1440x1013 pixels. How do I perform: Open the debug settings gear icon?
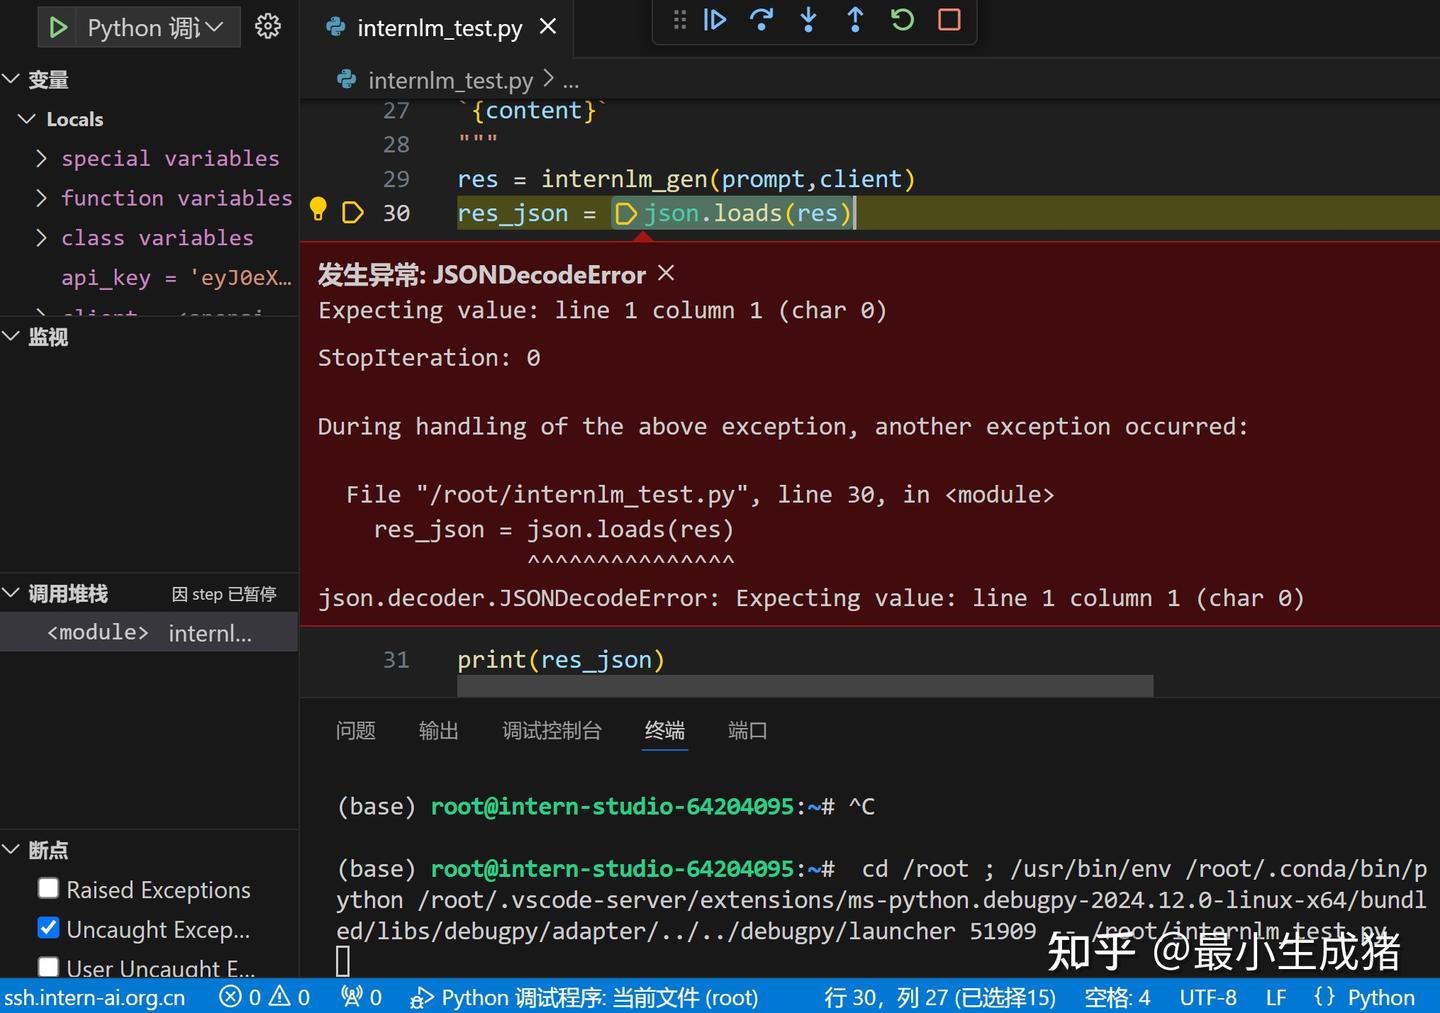pyautogui.click(x=267, y=26)
